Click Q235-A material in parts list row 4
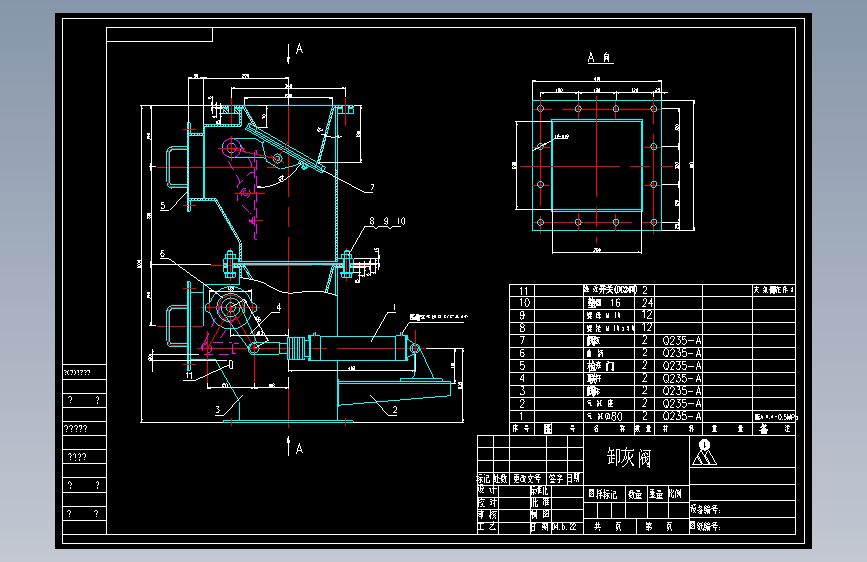Screen dimensions: 867x562 coord(681,378)
